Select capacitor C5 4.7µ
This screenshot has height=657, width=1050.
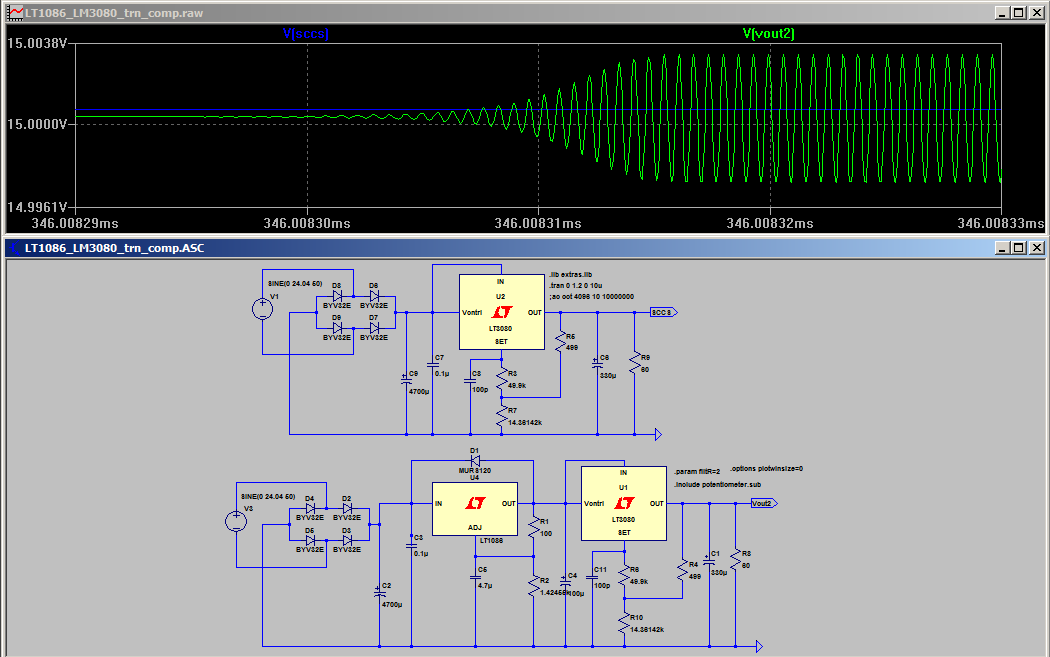[x=475, y=577]
